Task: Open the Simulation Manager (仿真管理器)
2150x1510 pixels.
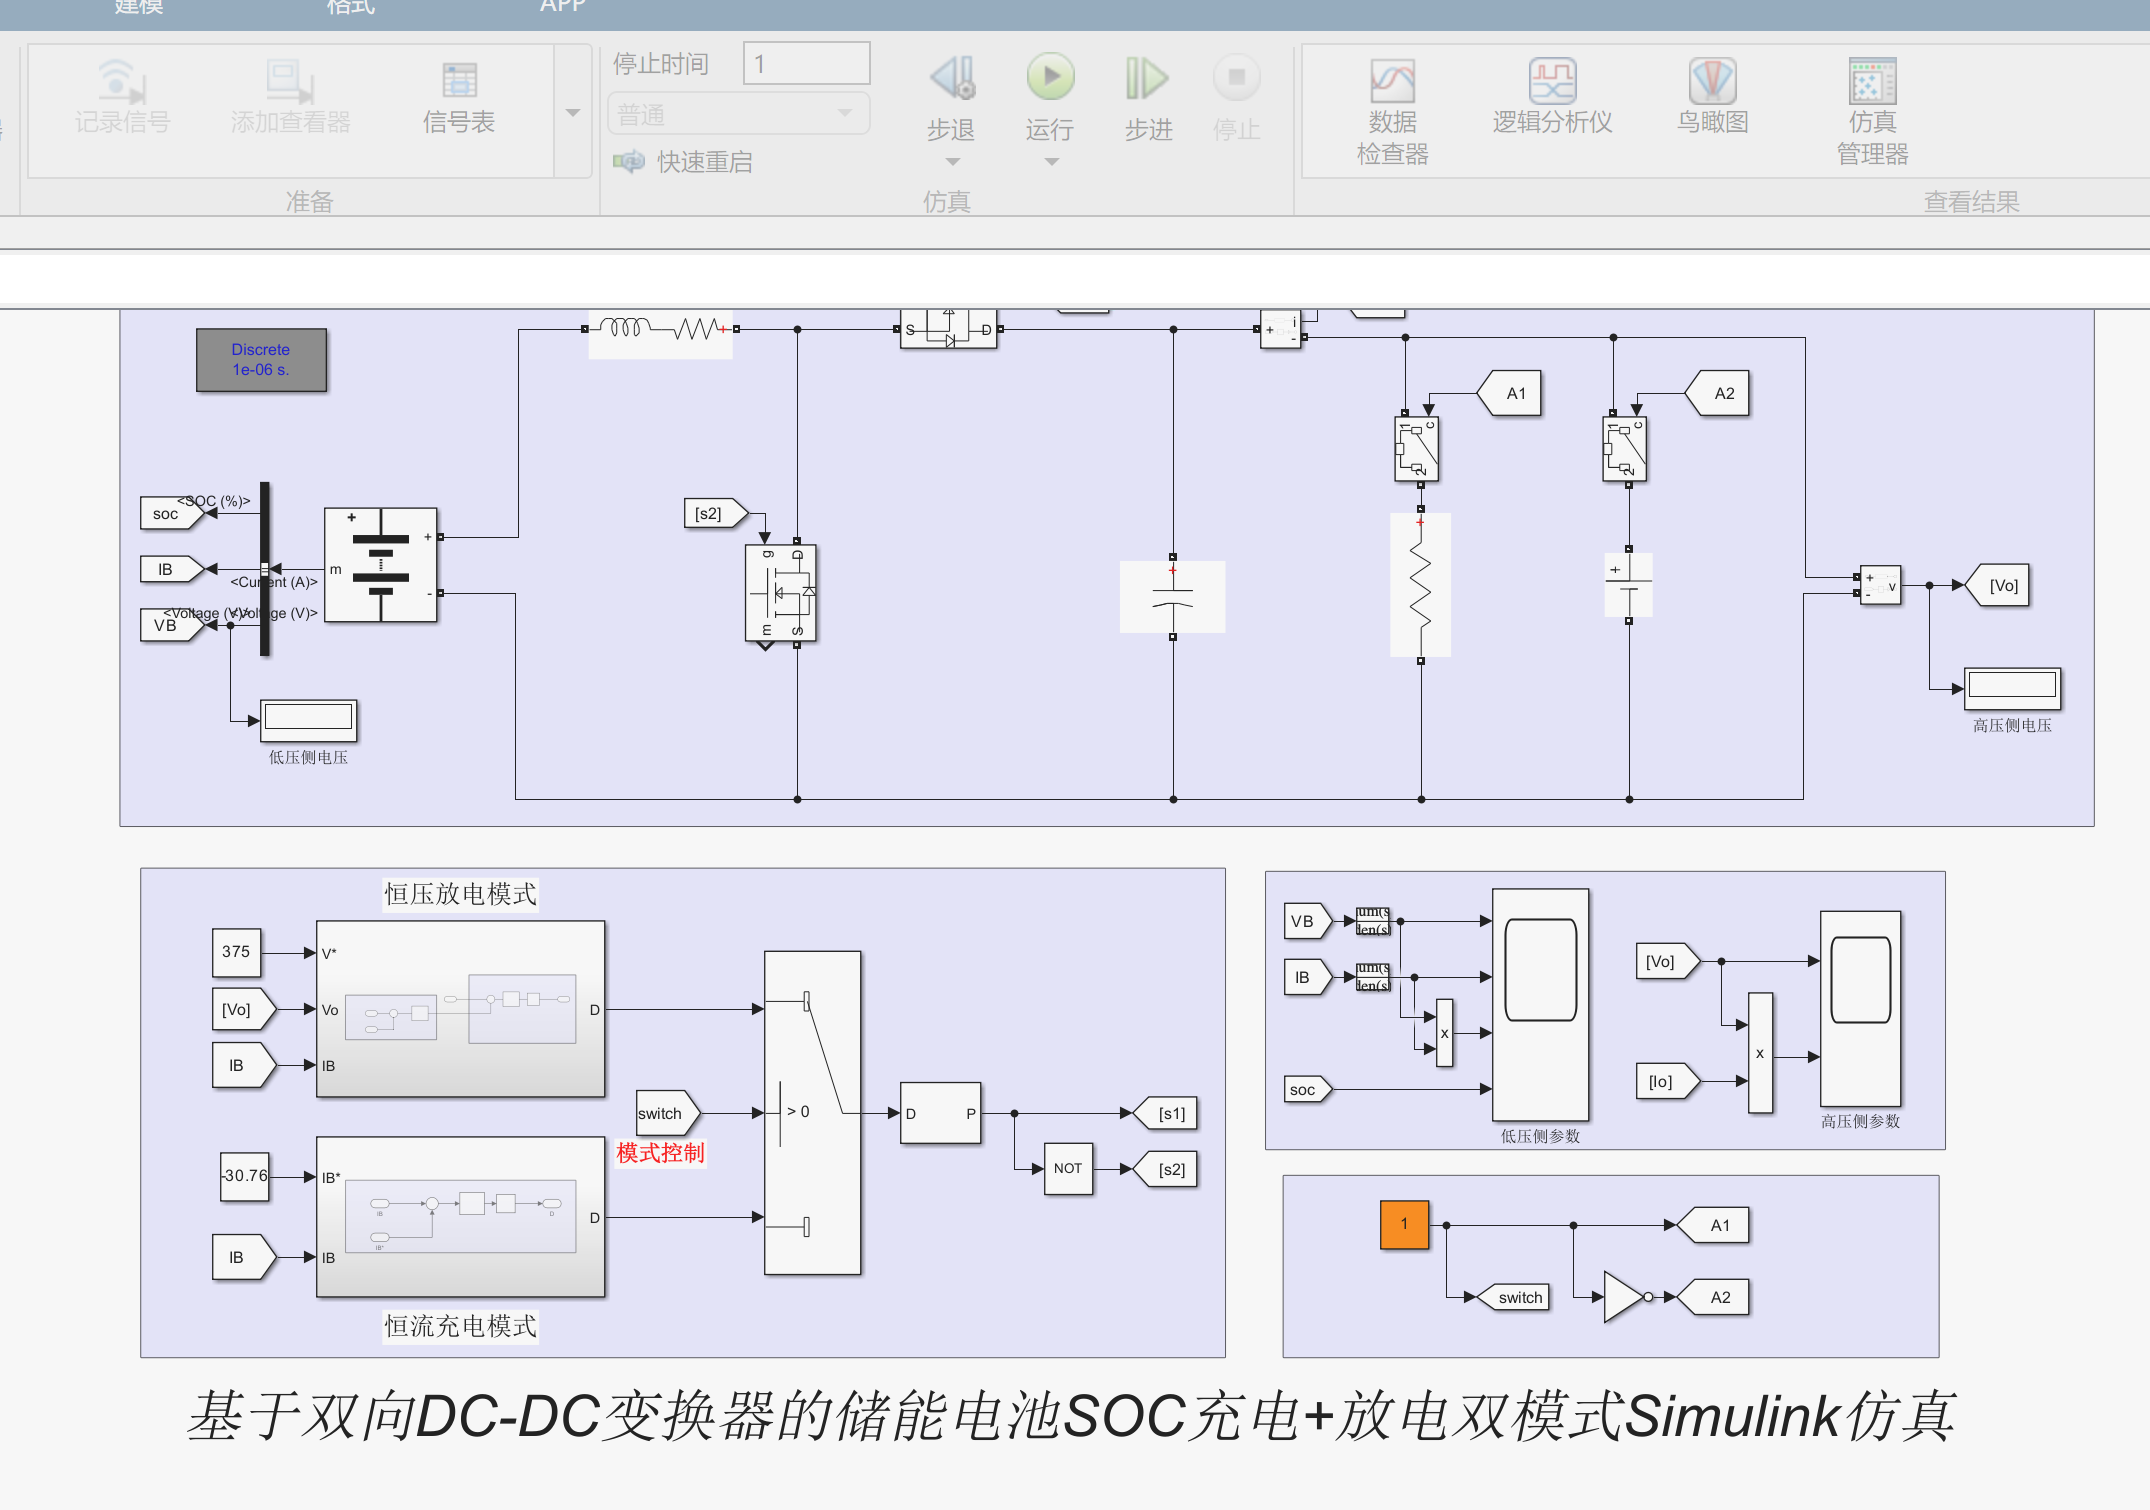Action: [1872, 82]
